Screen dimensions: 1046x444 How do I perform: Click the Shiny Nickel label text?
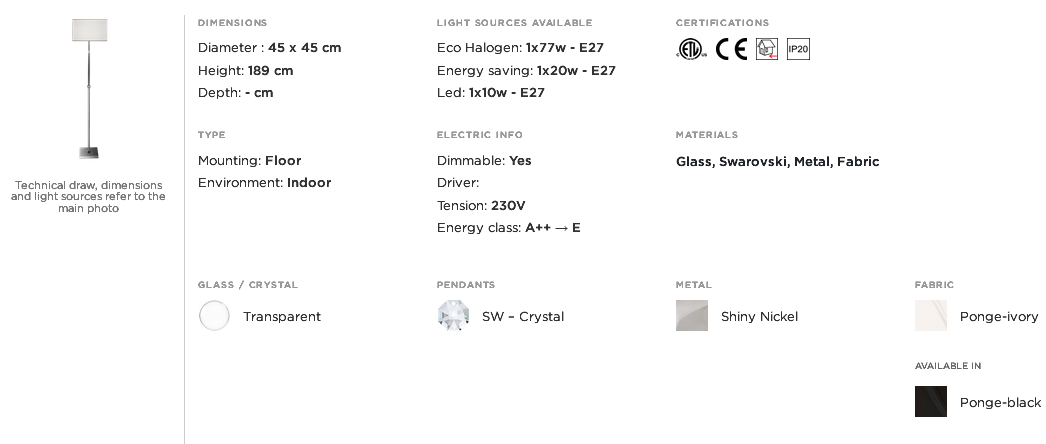(x=759, y=317)
